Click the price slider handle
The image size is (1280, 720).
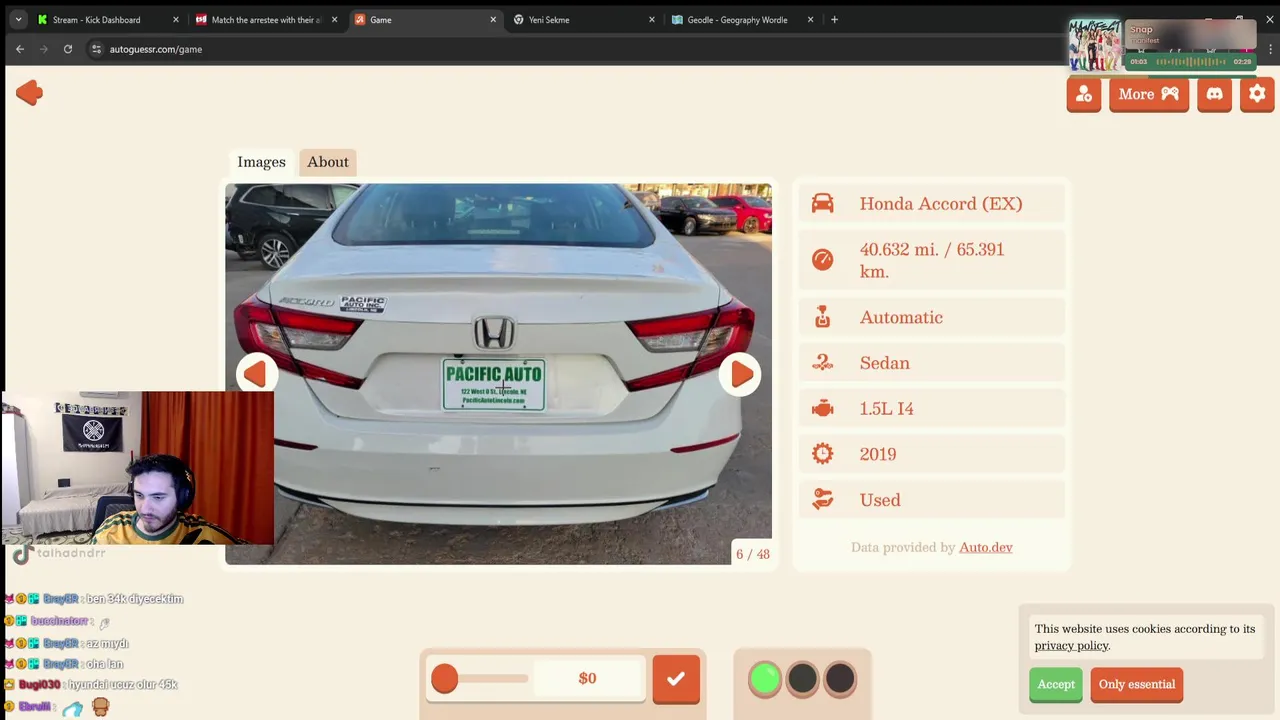tap(445, 679)
